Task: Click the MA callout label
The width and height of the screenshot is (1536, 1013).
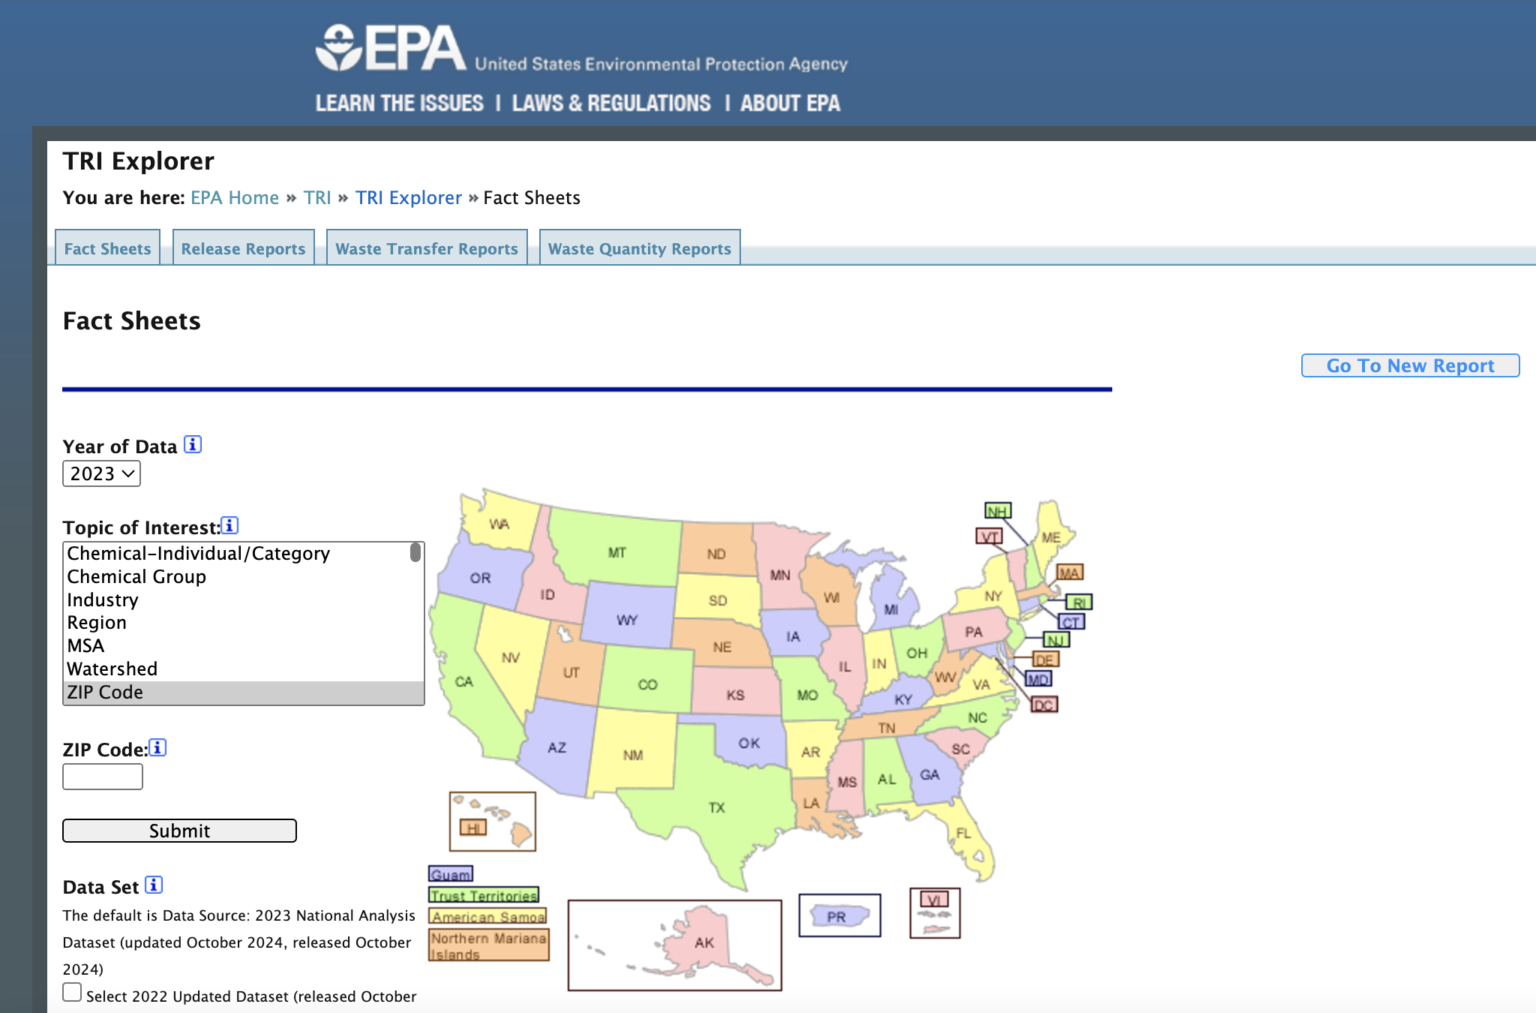Action: pyautogui.click(x=1070, y=573)
